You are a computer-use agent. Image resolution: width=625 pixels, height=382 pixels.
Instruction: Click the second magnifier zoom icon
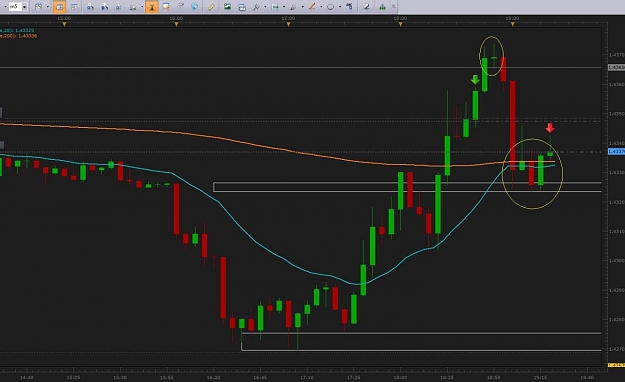click(104, 6)
